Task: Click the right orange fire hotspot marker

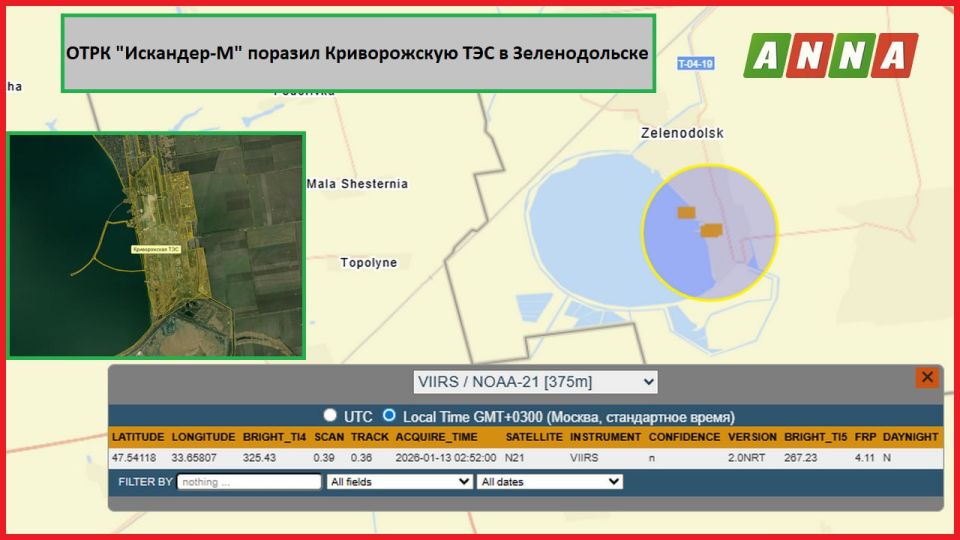Action: [x=712, y=230]
